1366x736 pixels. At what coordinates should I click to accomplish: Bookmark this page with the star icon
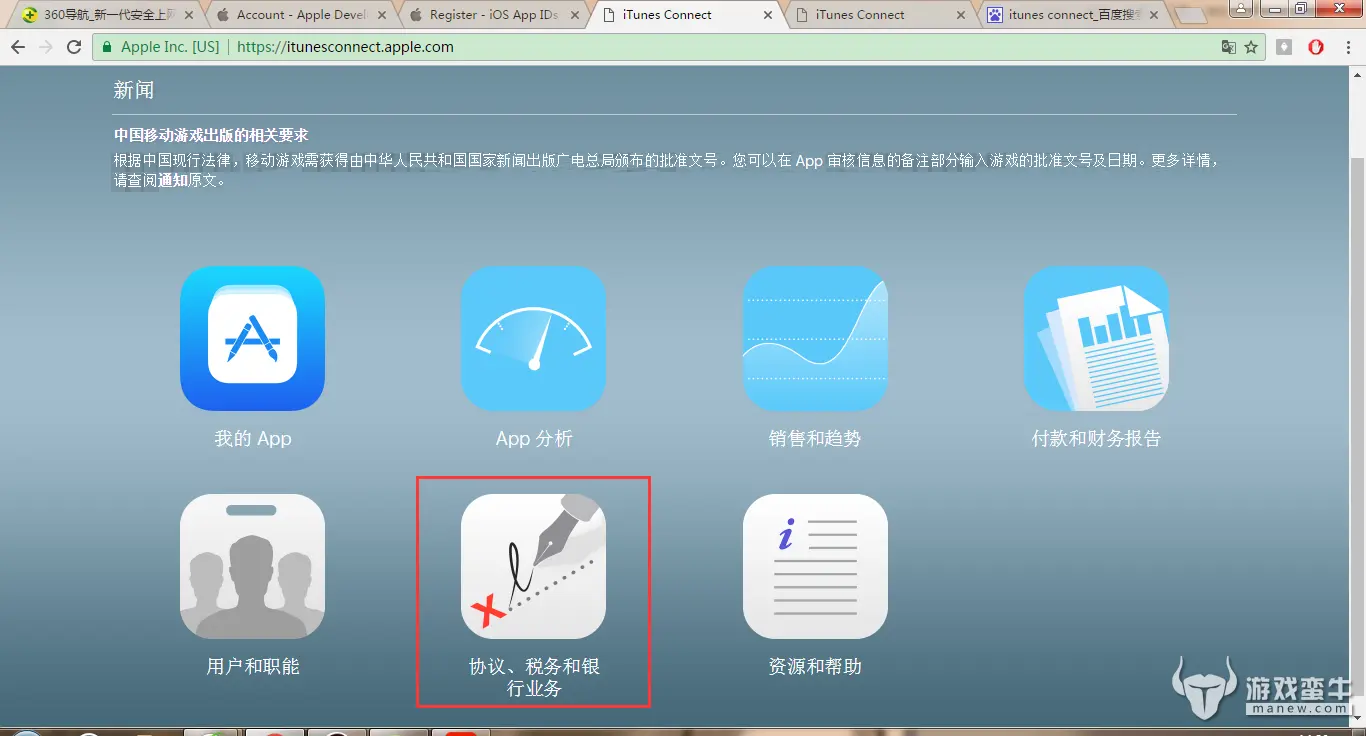[1251, 47]
